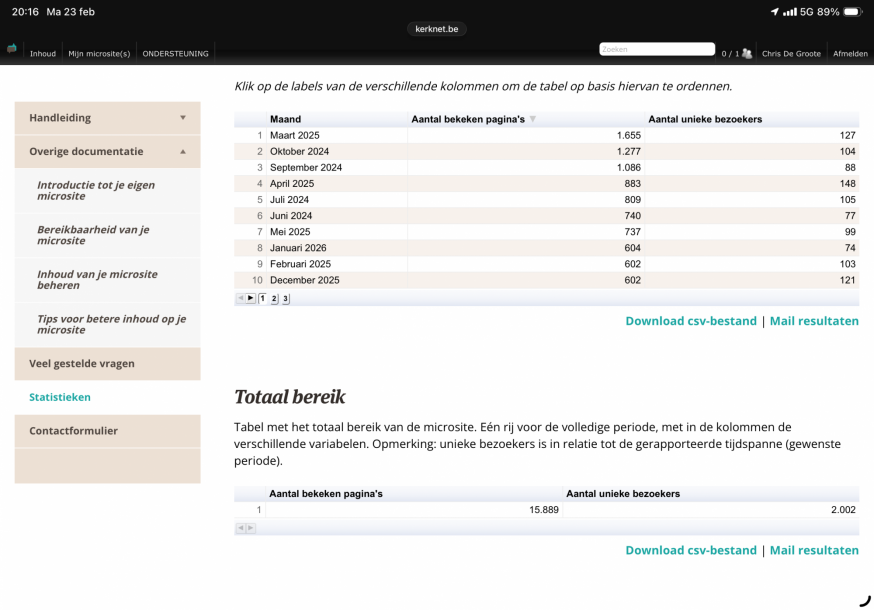Click Mail resultaten under Totaal bereik

coord(814,550)
